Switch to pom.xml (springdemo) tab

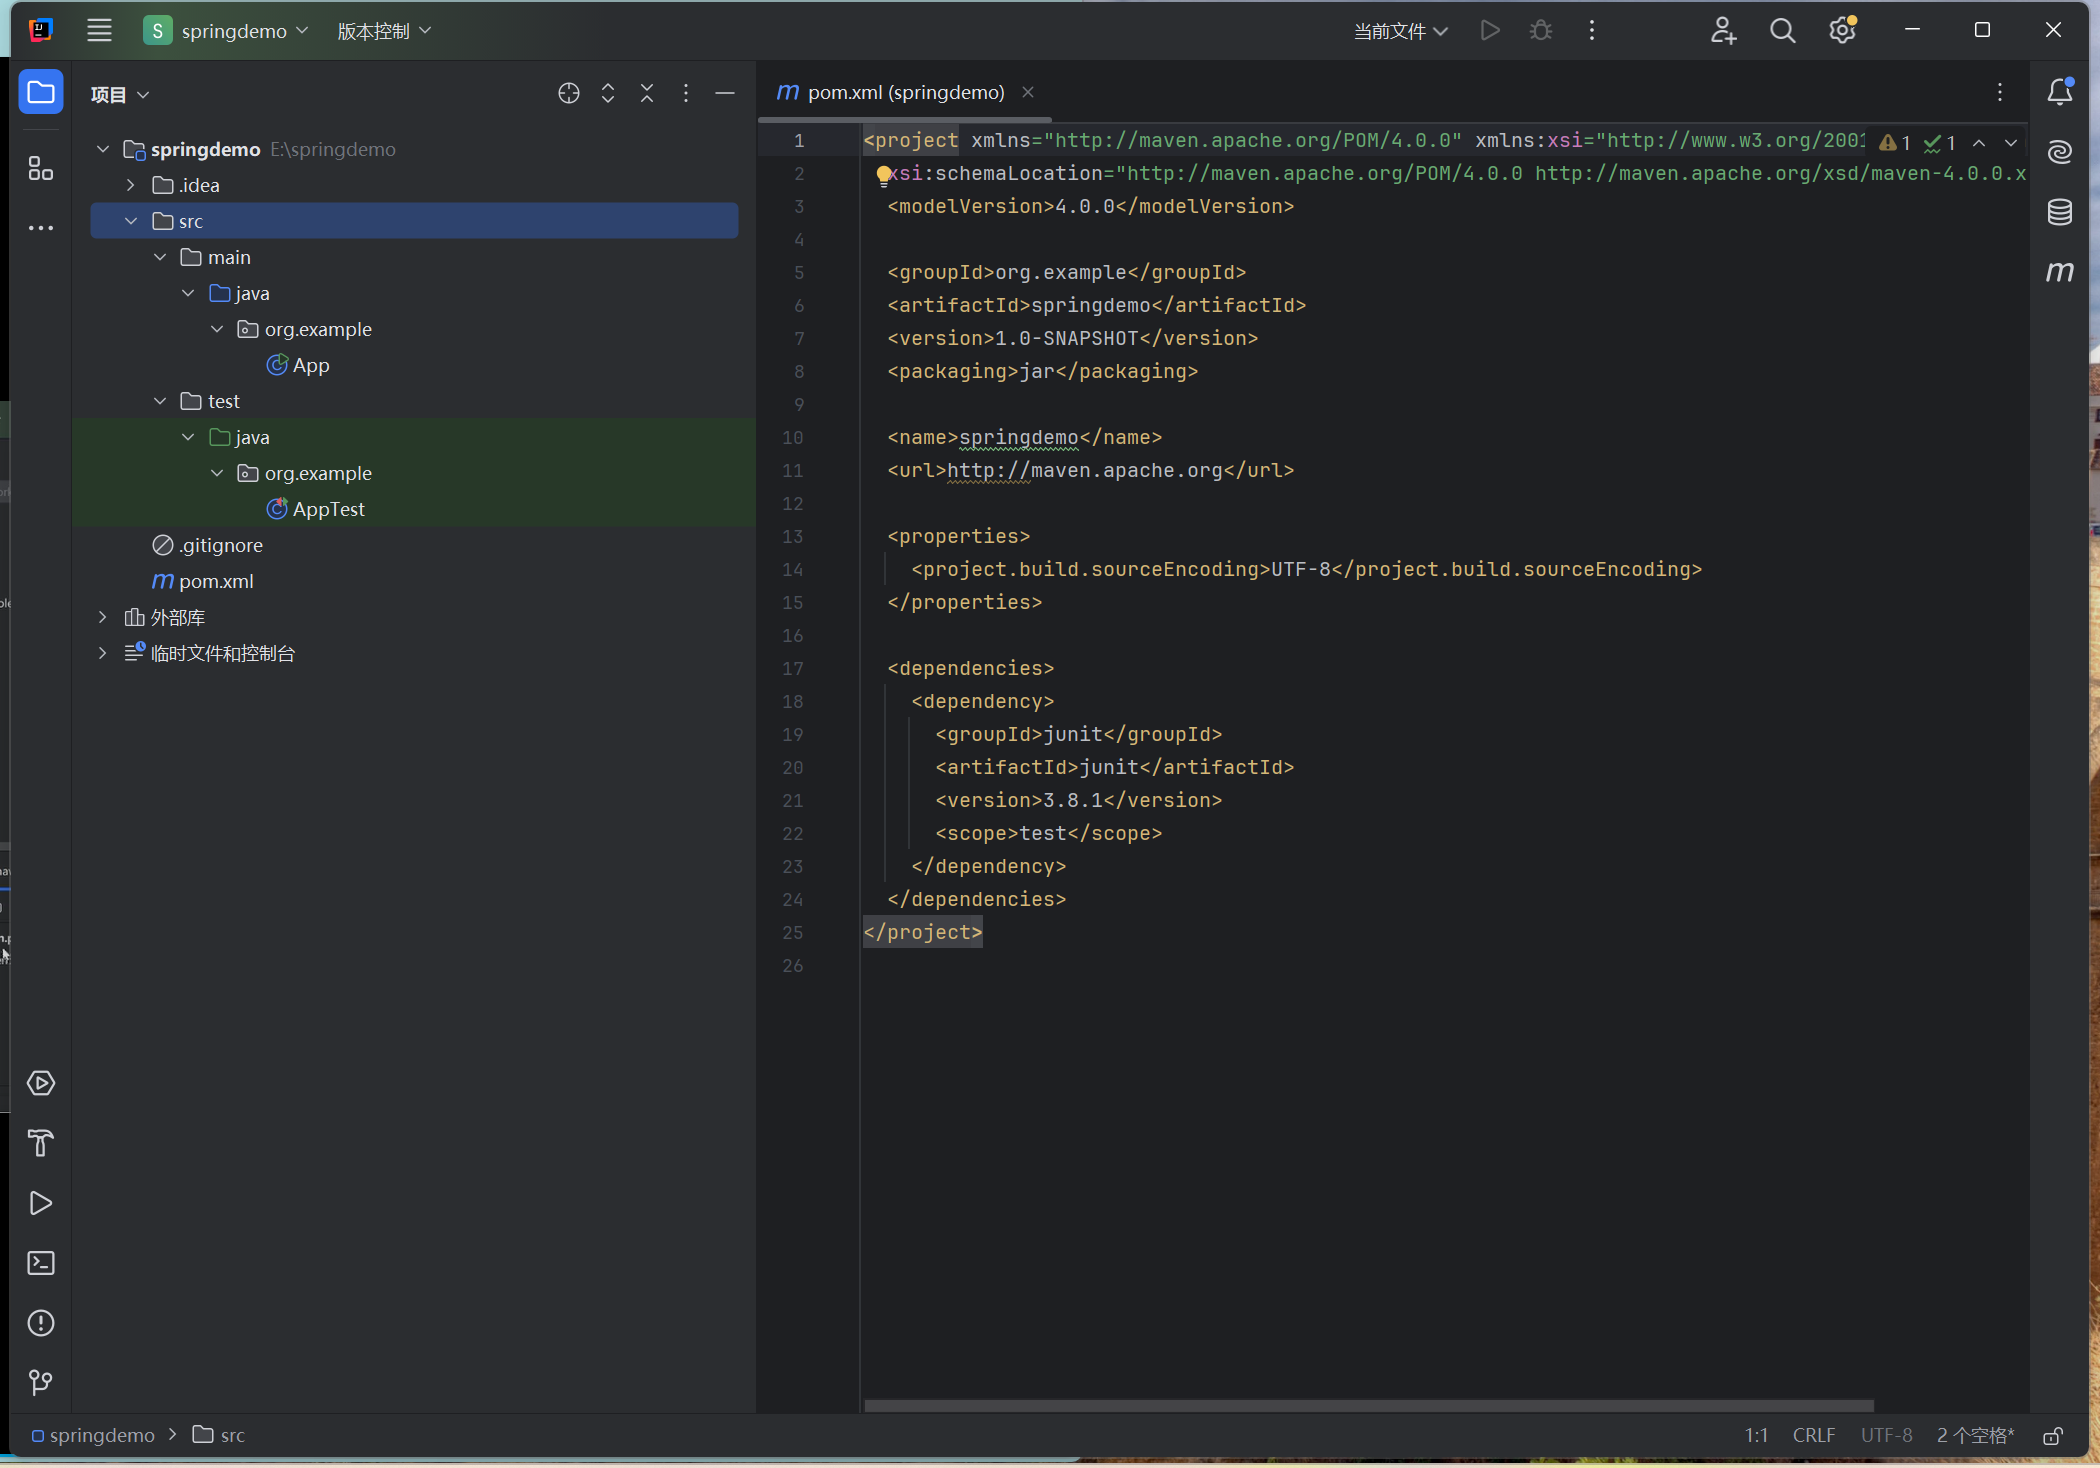coord(905,92)
